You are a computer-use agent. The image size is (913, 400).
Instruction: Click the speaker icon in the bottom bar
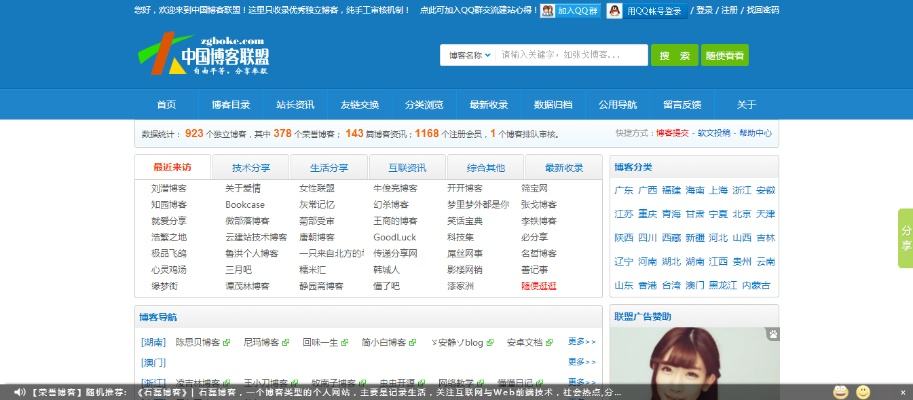19,392
